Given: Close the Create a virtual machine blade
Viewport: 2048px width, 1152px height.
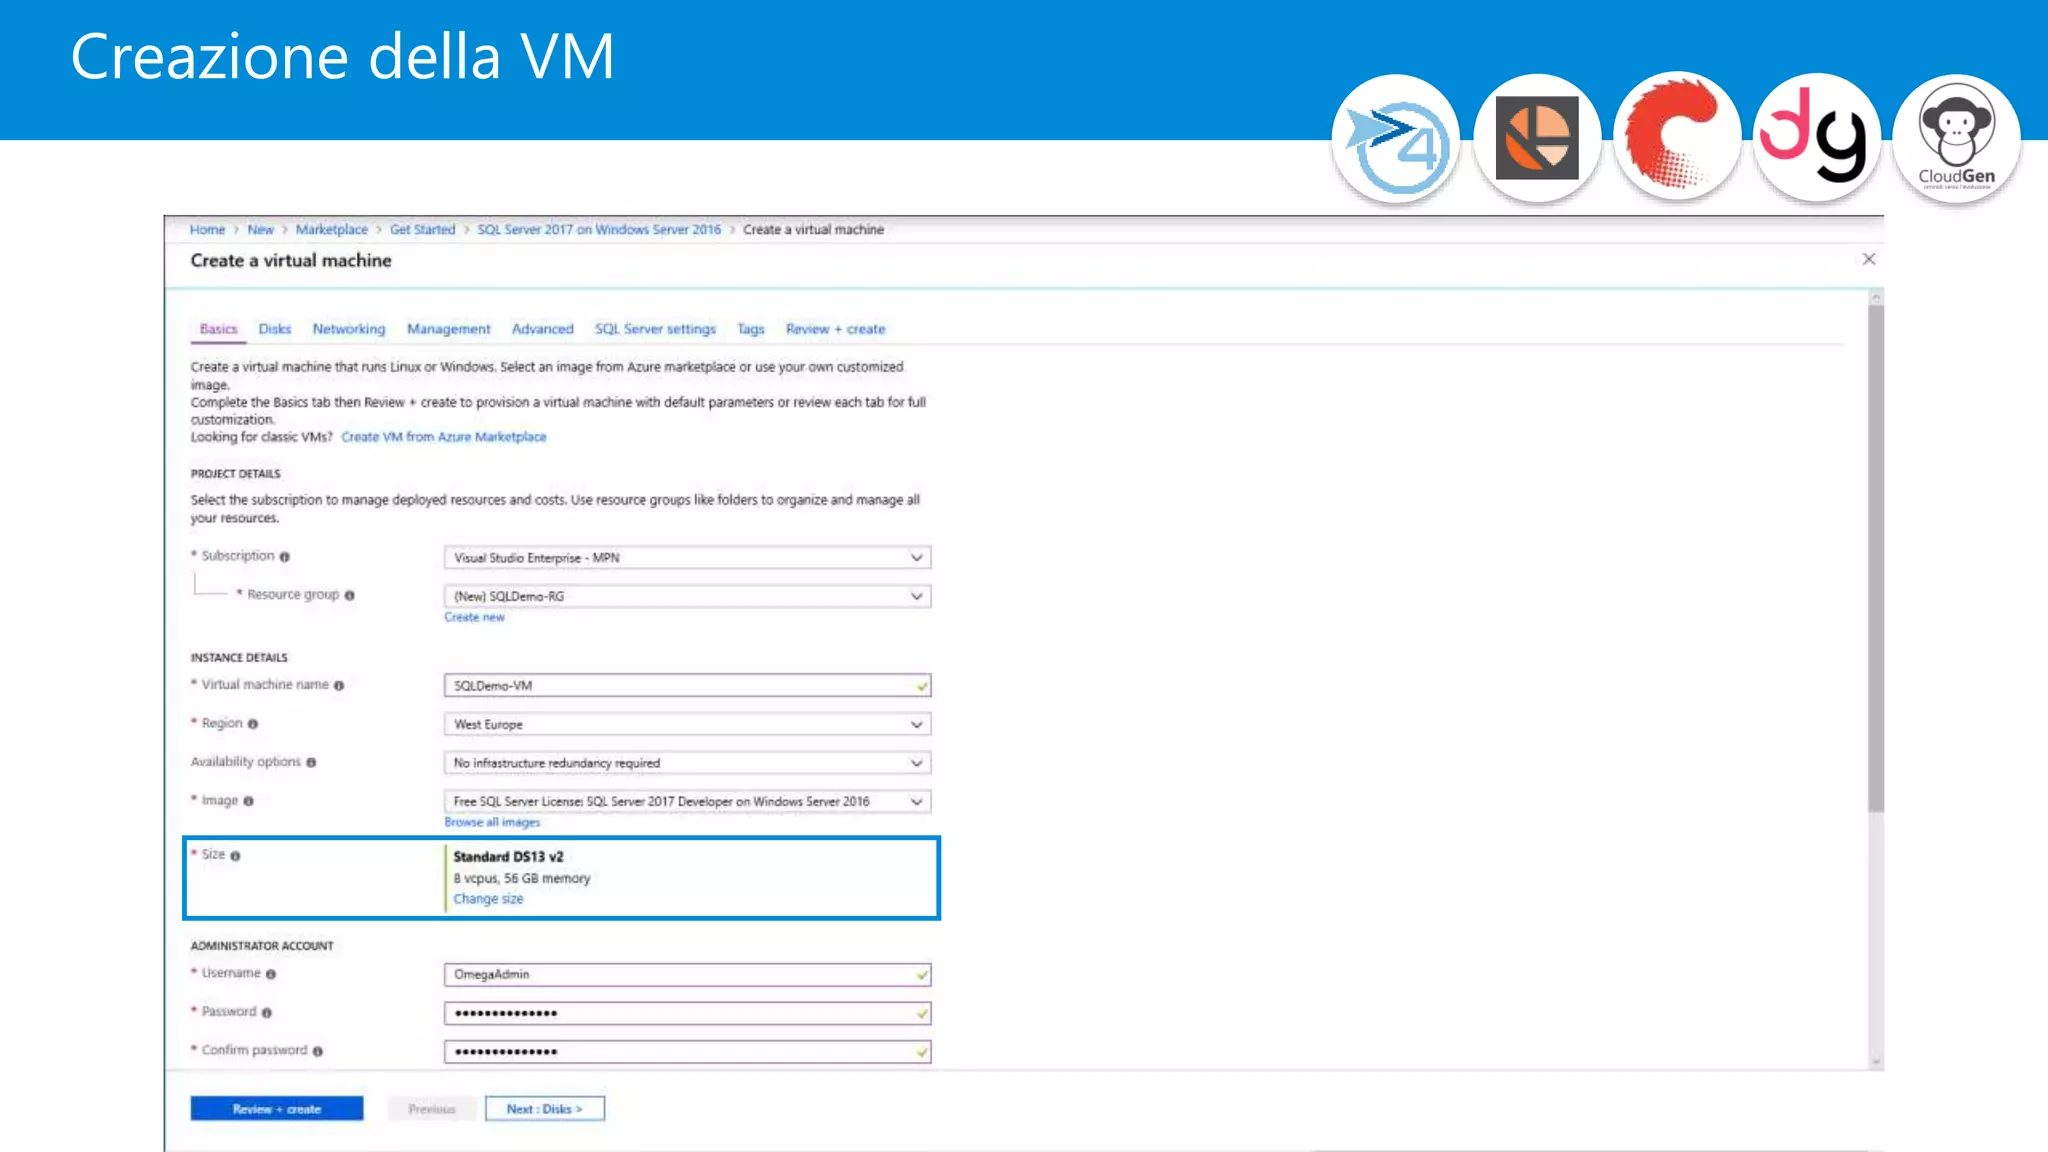Looking at the screenshot, I should click(1869, 259).
